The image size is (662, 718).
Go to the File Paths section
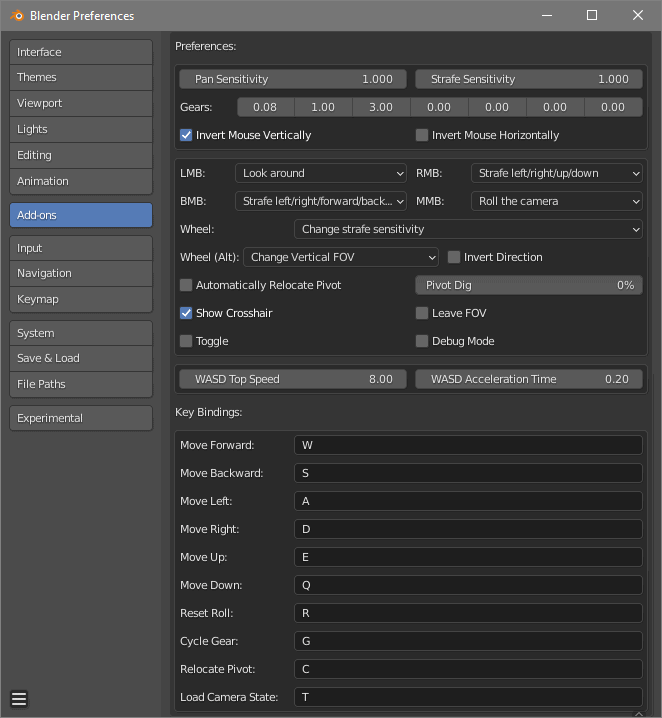(x=81, y=384)
